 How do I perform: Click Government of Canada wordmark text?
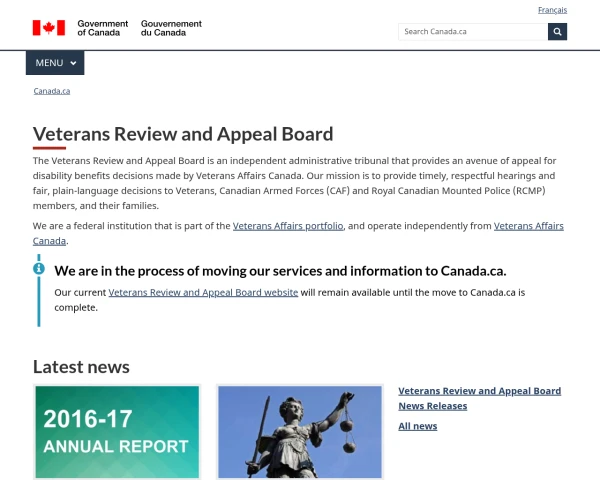(103, 28)
